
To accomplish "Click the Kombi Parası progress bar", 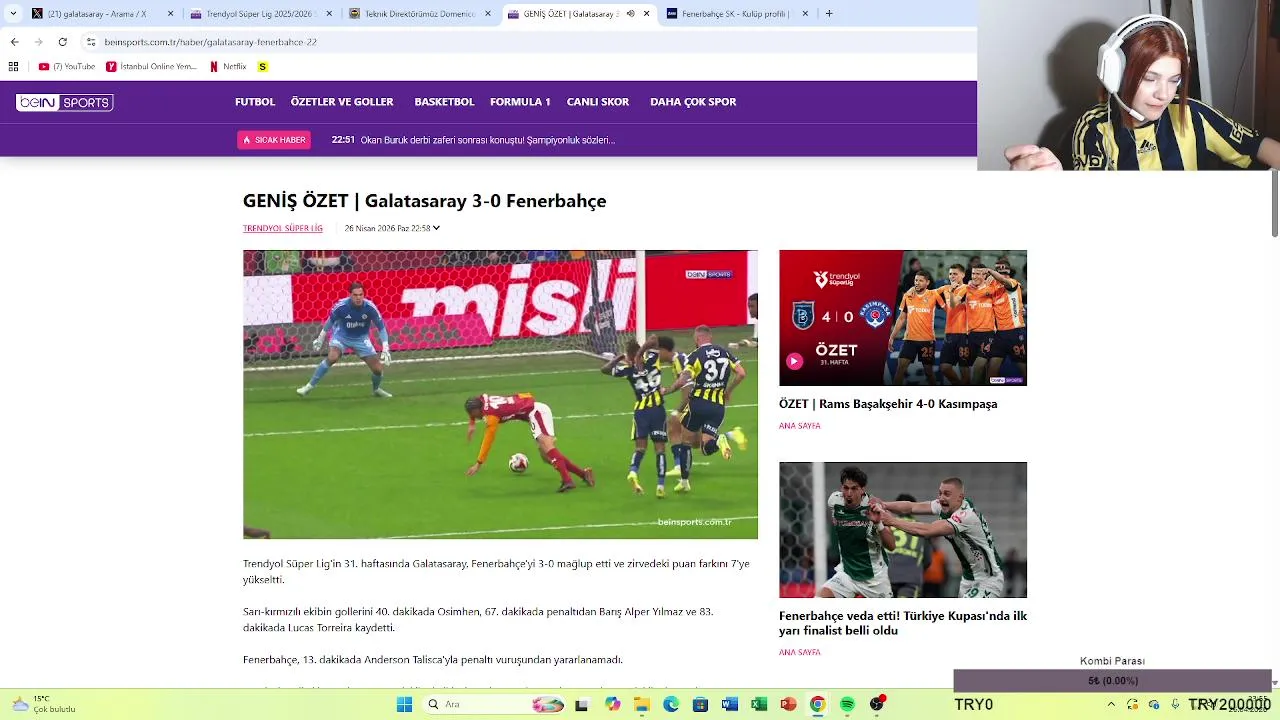I will pyautogui.click(x=1112, y=681).
